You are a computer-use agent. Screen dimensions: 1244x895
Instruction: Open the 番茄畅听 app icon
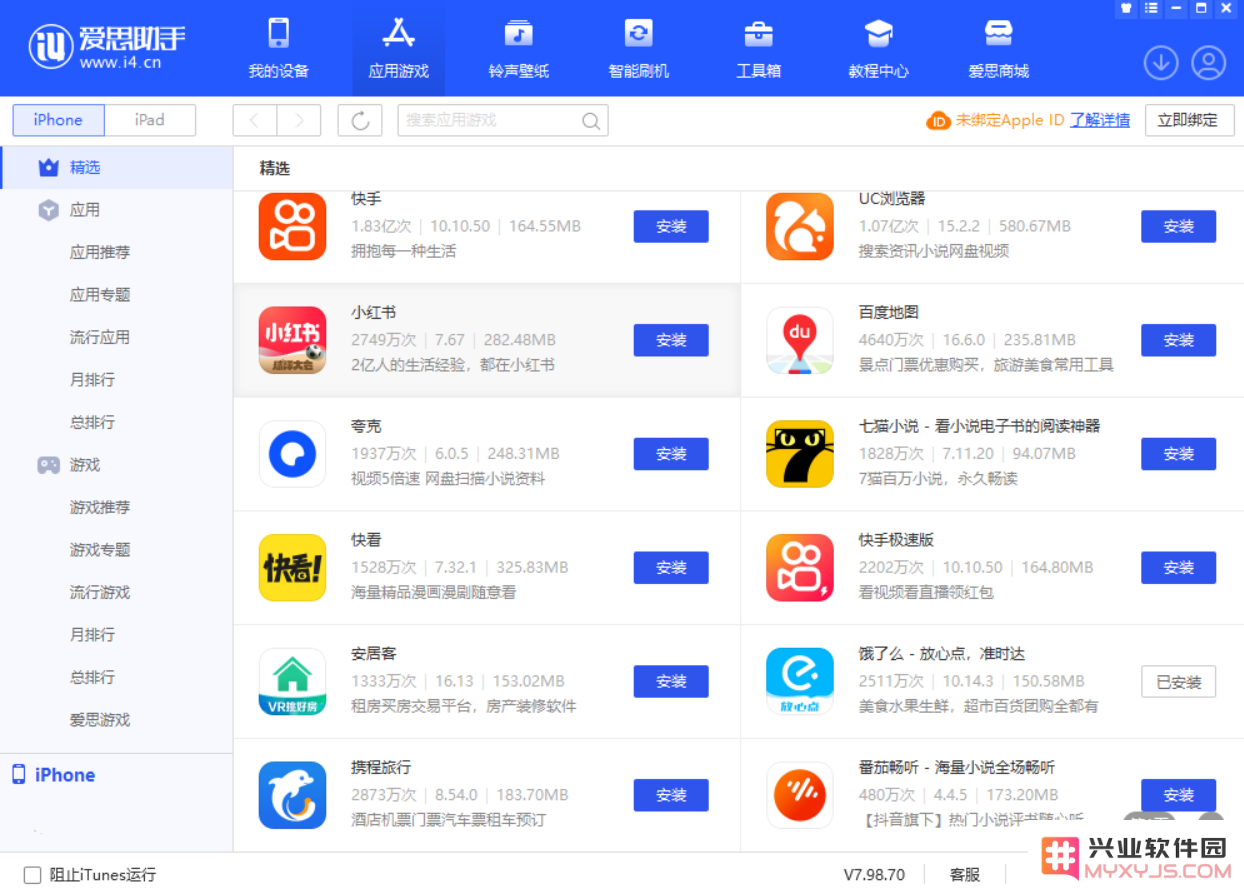(800, 795)
